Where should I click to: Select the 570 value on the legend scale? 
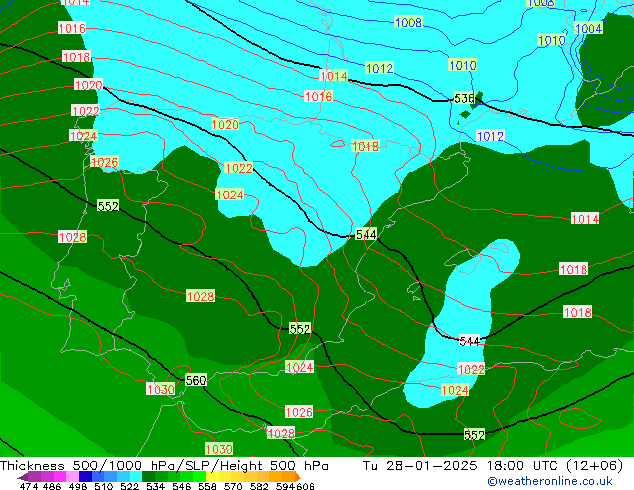click(x=233, y=486)
